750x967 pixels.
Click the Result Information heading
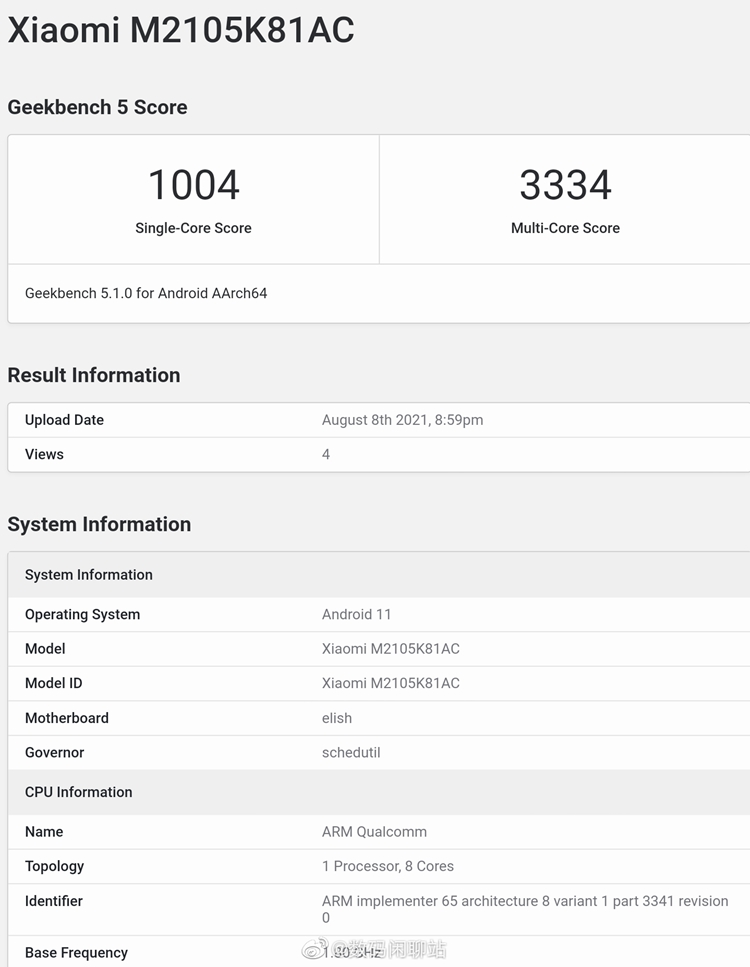coord(94,375)
